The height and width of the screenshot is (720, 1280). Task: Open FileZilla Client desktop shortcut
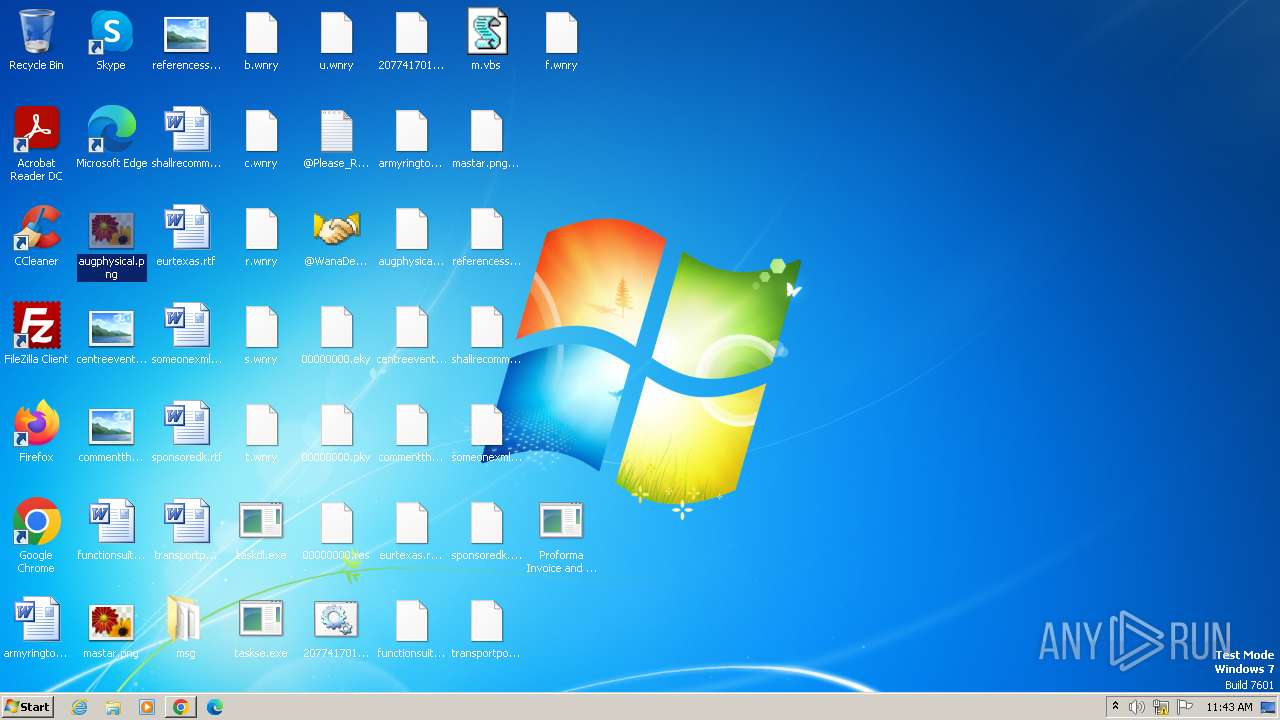(36, 335)
